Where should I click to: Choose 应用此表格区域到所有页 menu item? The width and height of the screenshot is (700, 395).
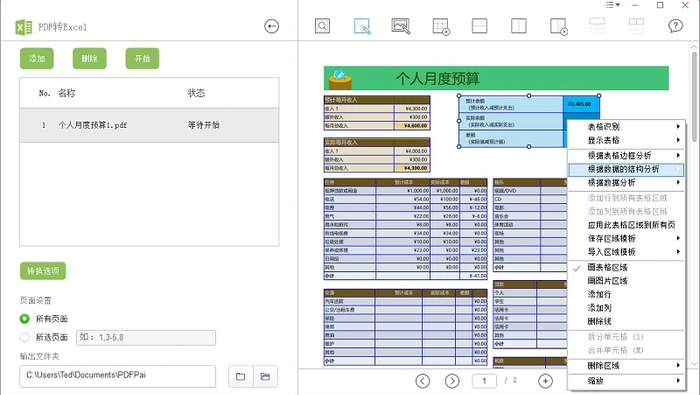[626, 225]
